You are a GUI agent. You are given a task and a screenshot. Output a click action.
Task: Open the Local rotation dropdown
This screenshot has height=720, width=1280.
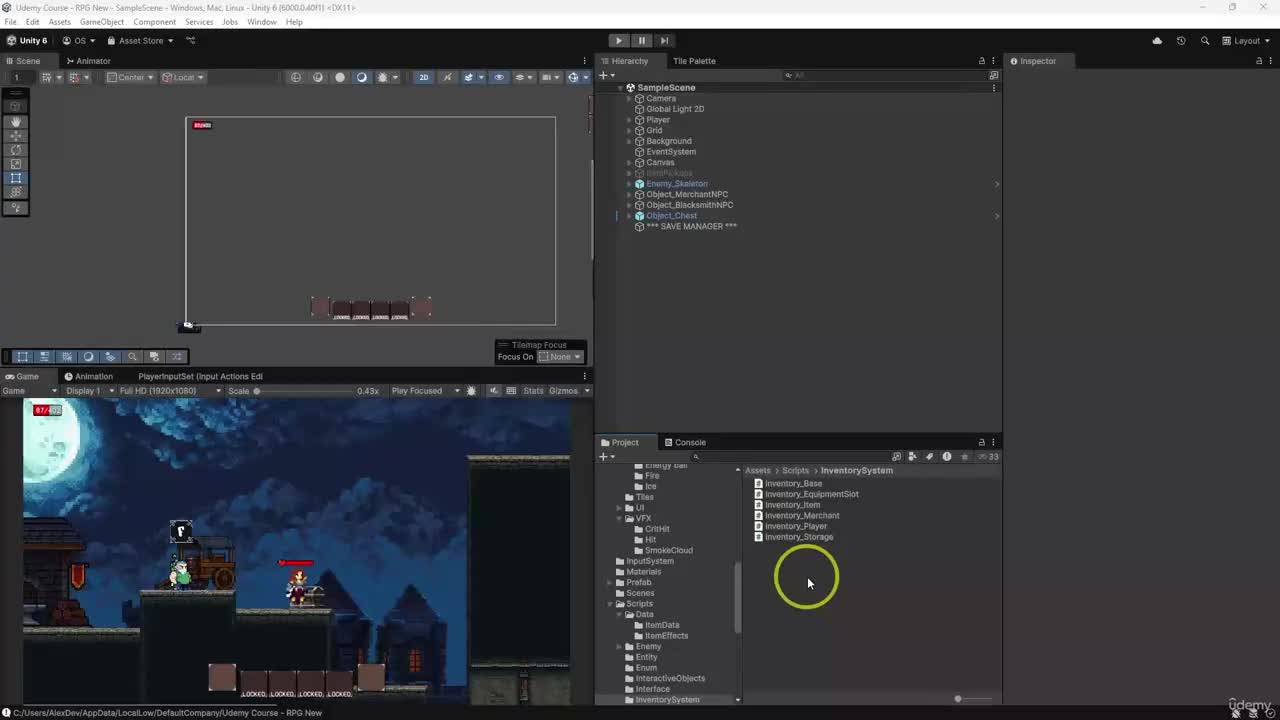[183, 77]
